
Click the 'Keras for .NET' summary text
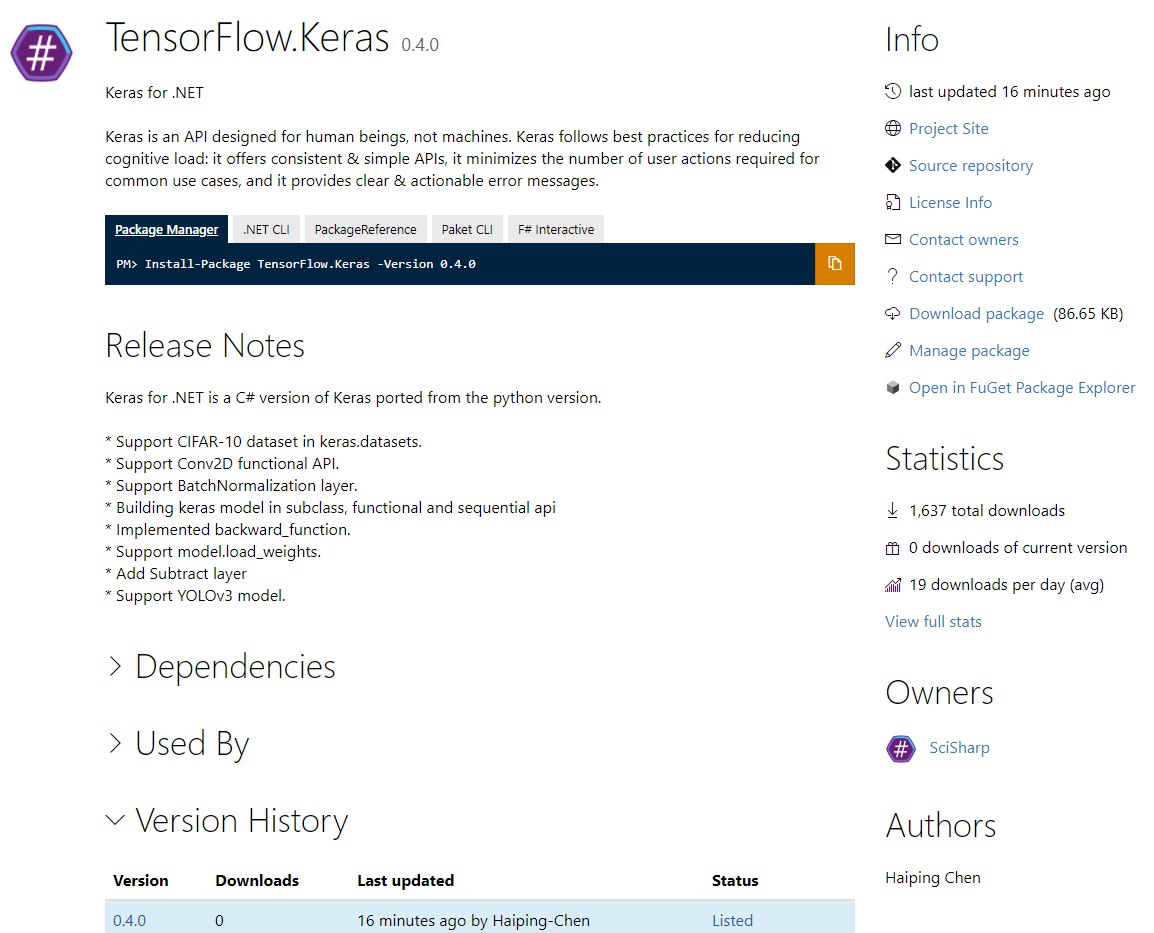154,93
